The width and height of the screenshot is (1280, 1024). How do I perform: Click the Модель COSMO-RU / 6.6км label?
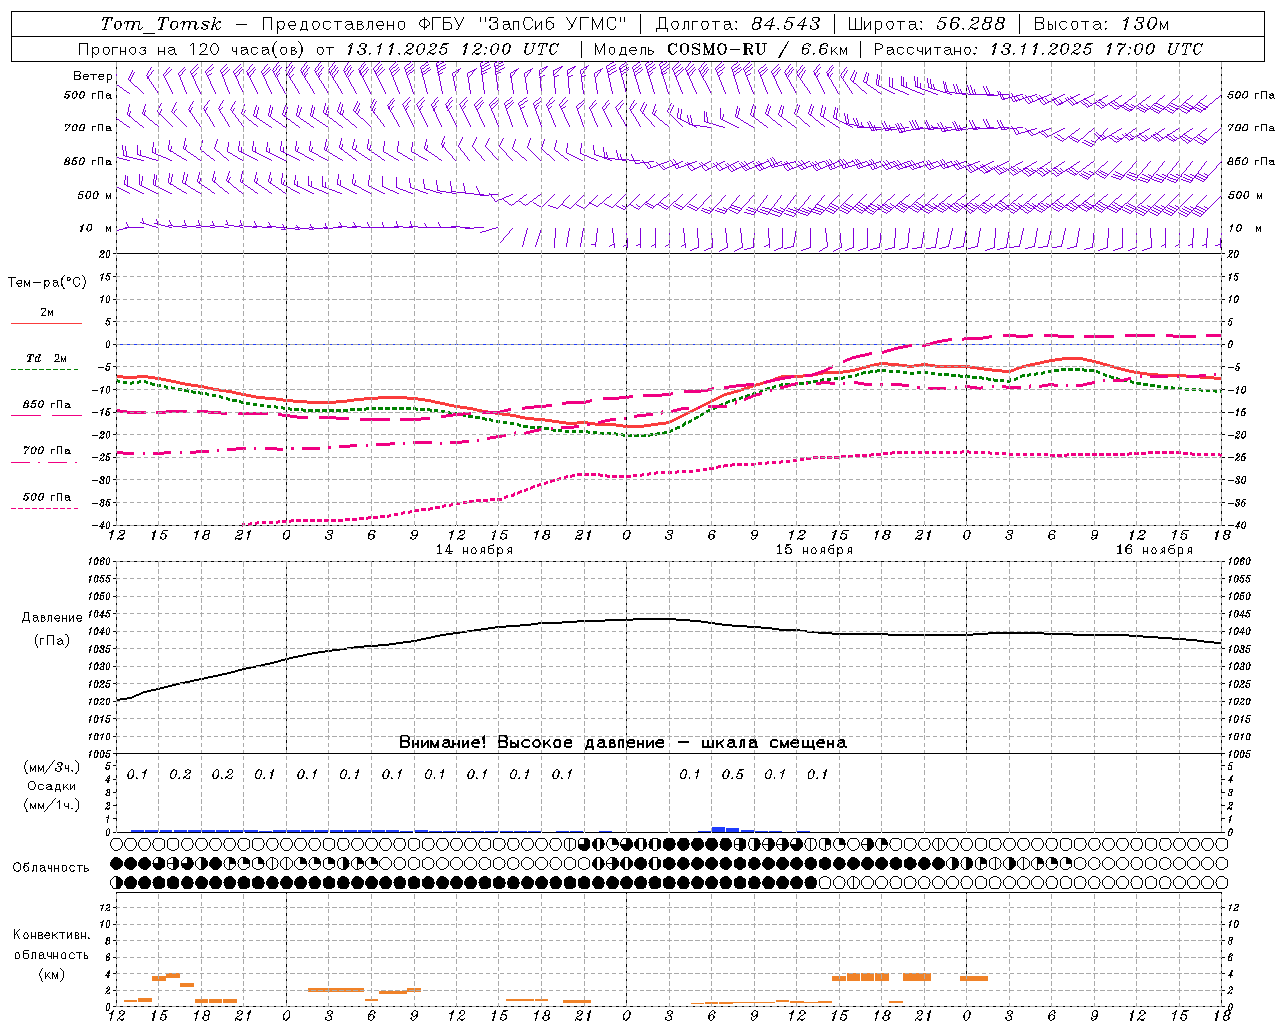[720, 49]
